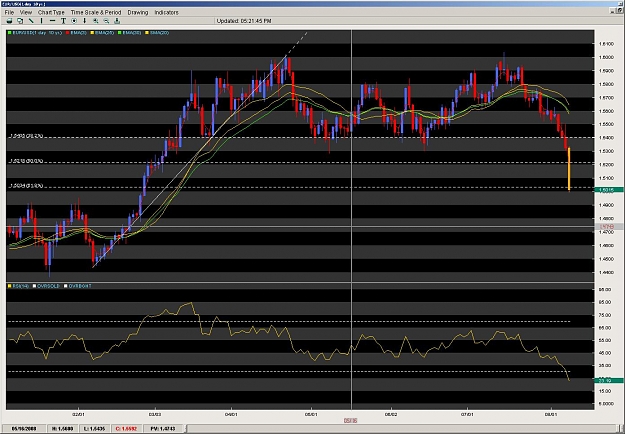Click the green RSI value tag on axis
Image resolution: width=625 pixels, height=434 pixels.
609,381
